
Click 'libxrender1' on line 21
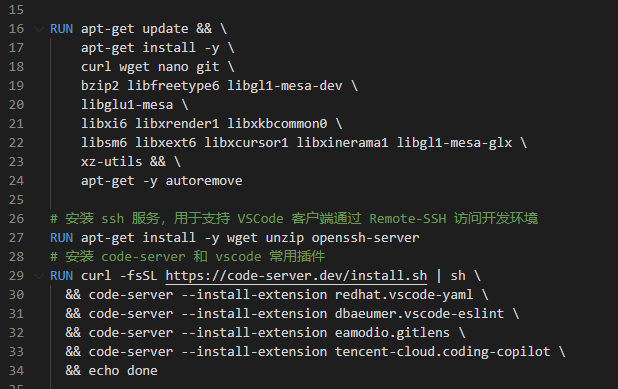click(x=177, y=124)
